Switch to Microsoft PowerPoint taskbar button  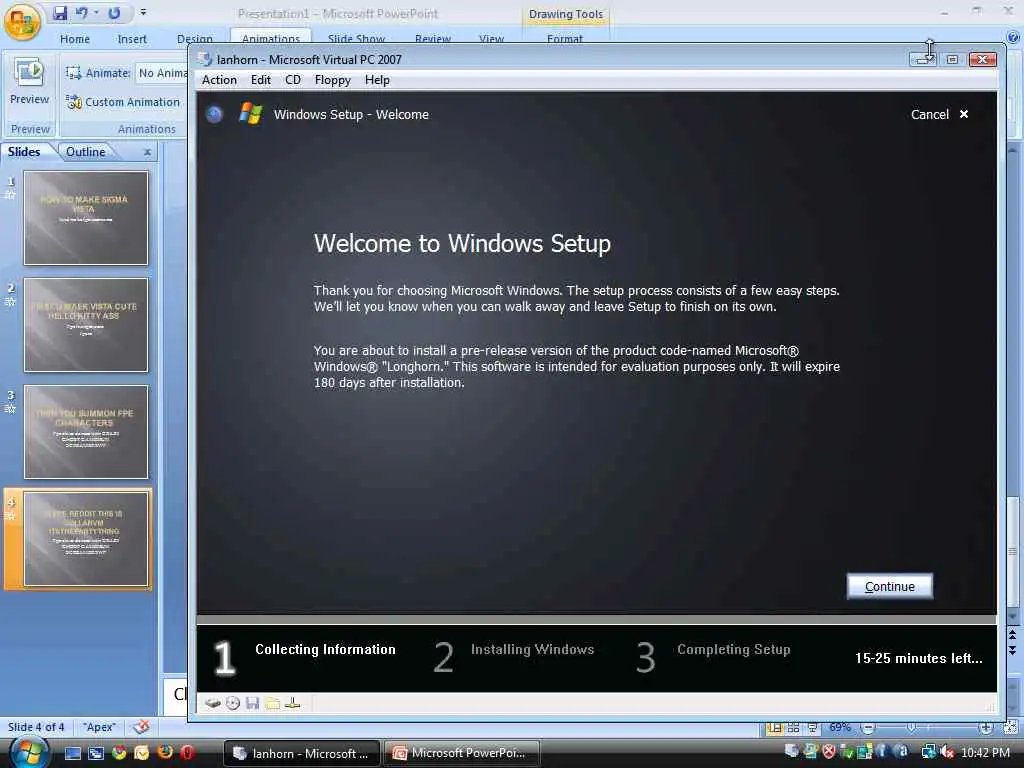[x=462, y=753]
